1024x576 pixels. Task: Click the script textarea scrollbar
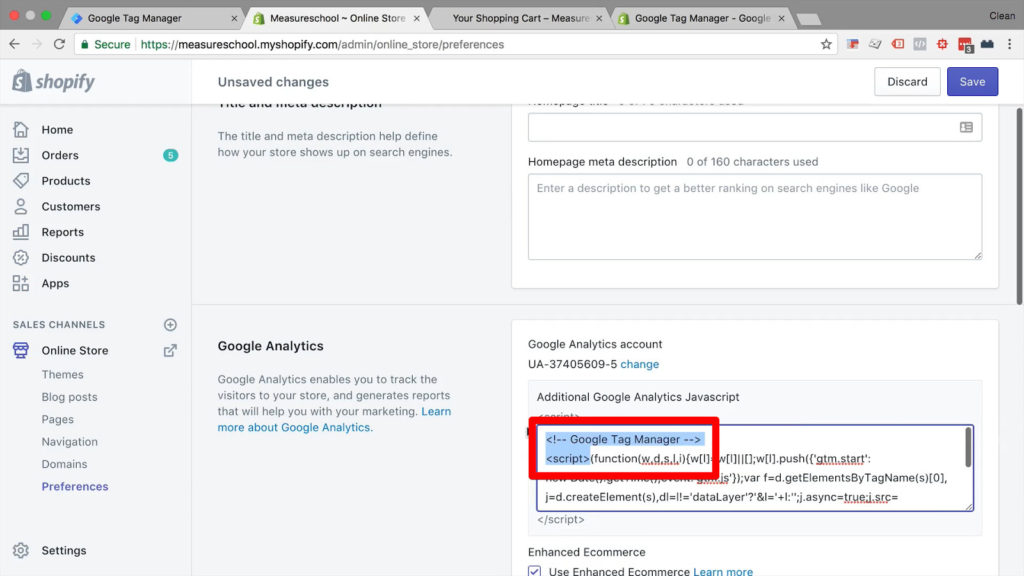(967, 448)
